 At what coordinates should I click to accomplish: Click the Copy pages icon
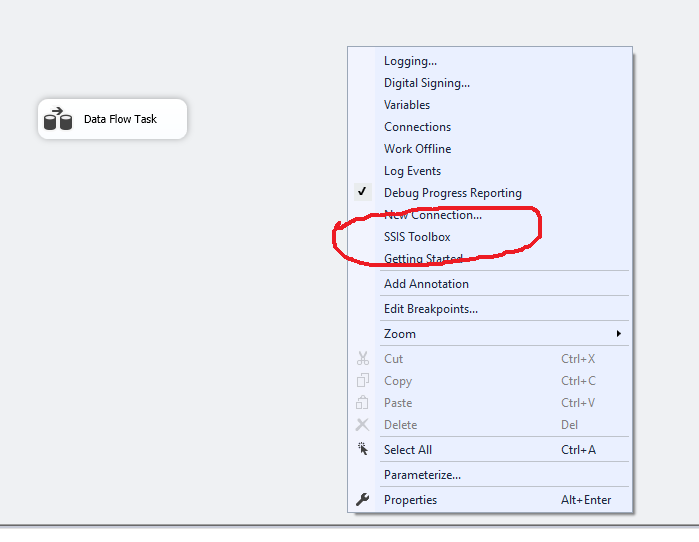[x=362, y=380]
